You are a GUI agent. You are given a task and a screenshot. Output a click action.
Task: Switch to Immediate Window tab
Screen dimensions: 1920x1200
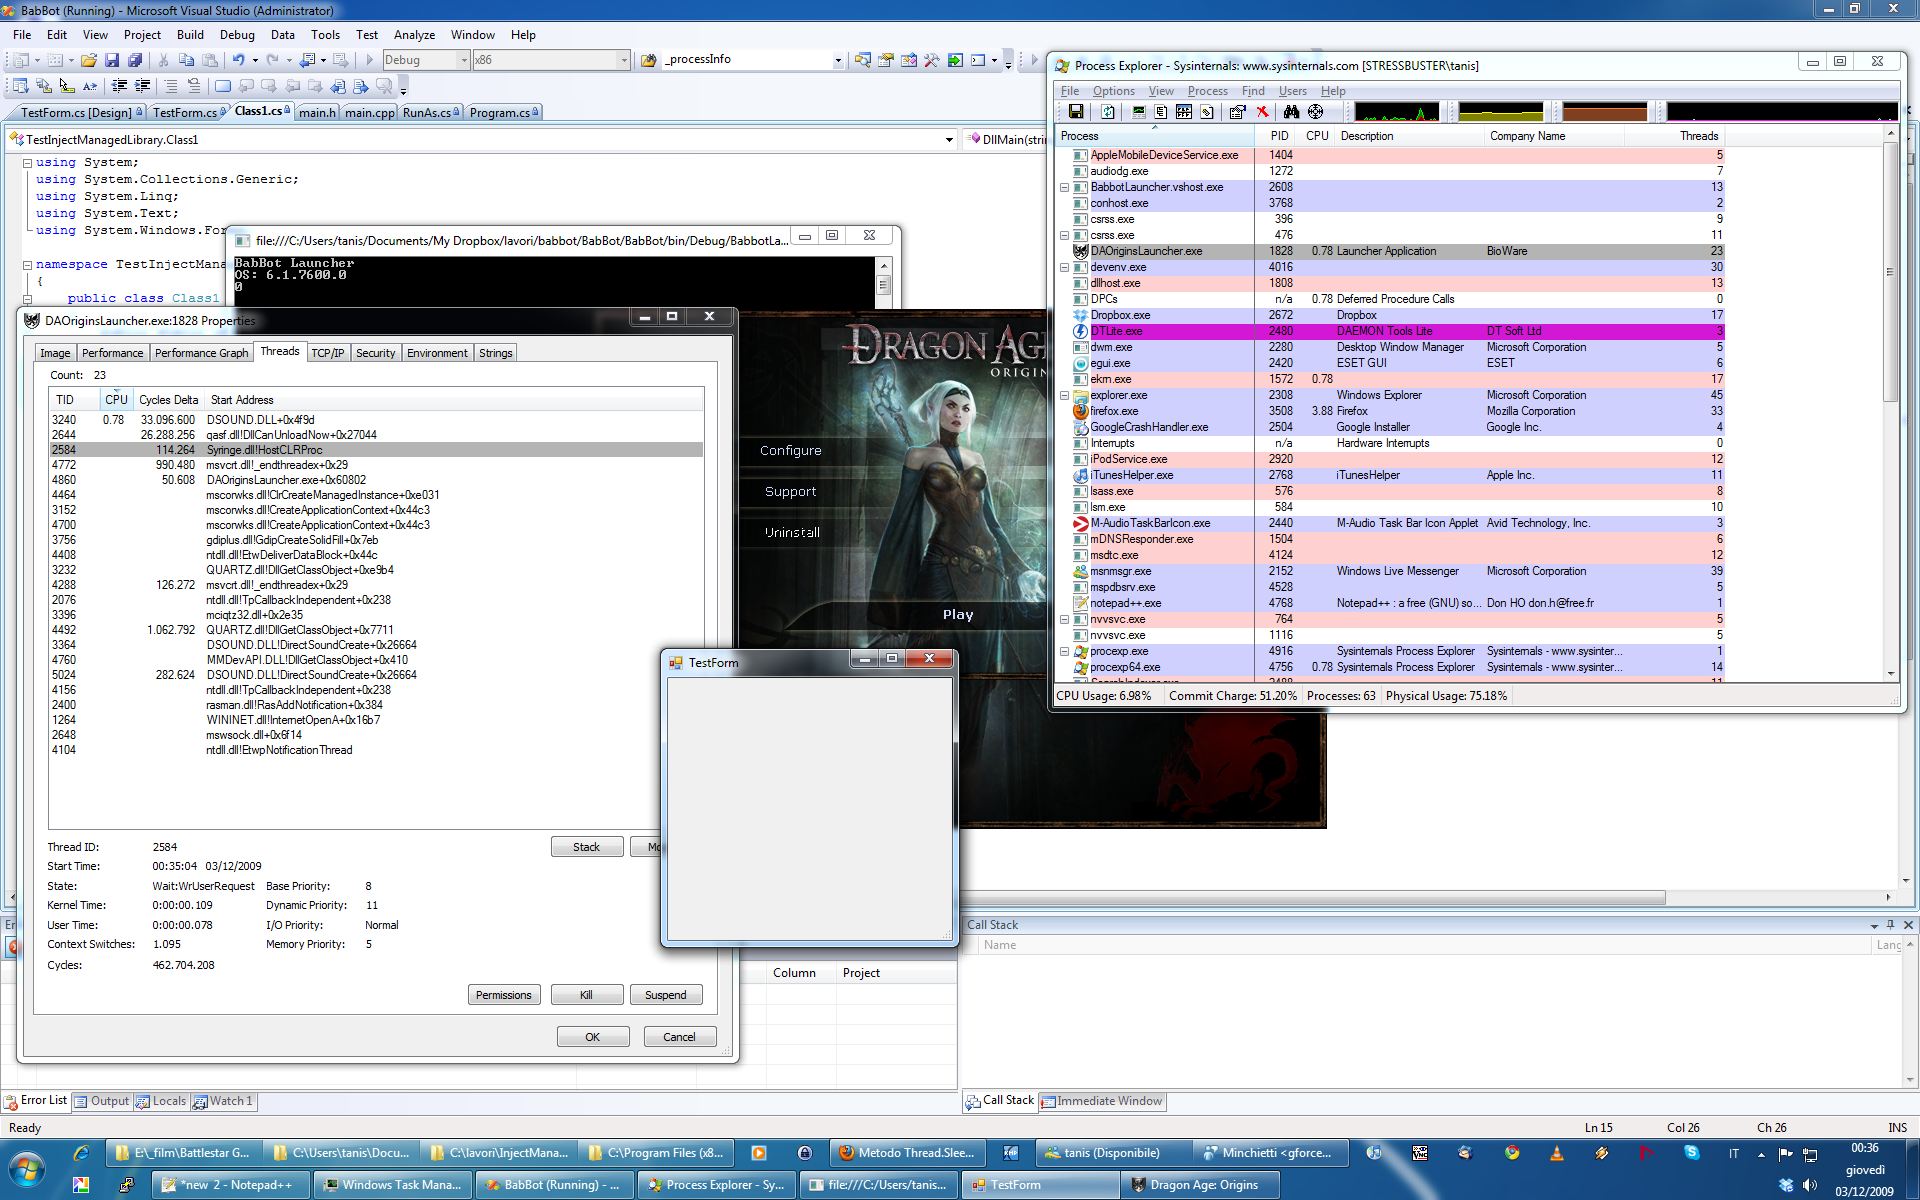point(1102,1101)
